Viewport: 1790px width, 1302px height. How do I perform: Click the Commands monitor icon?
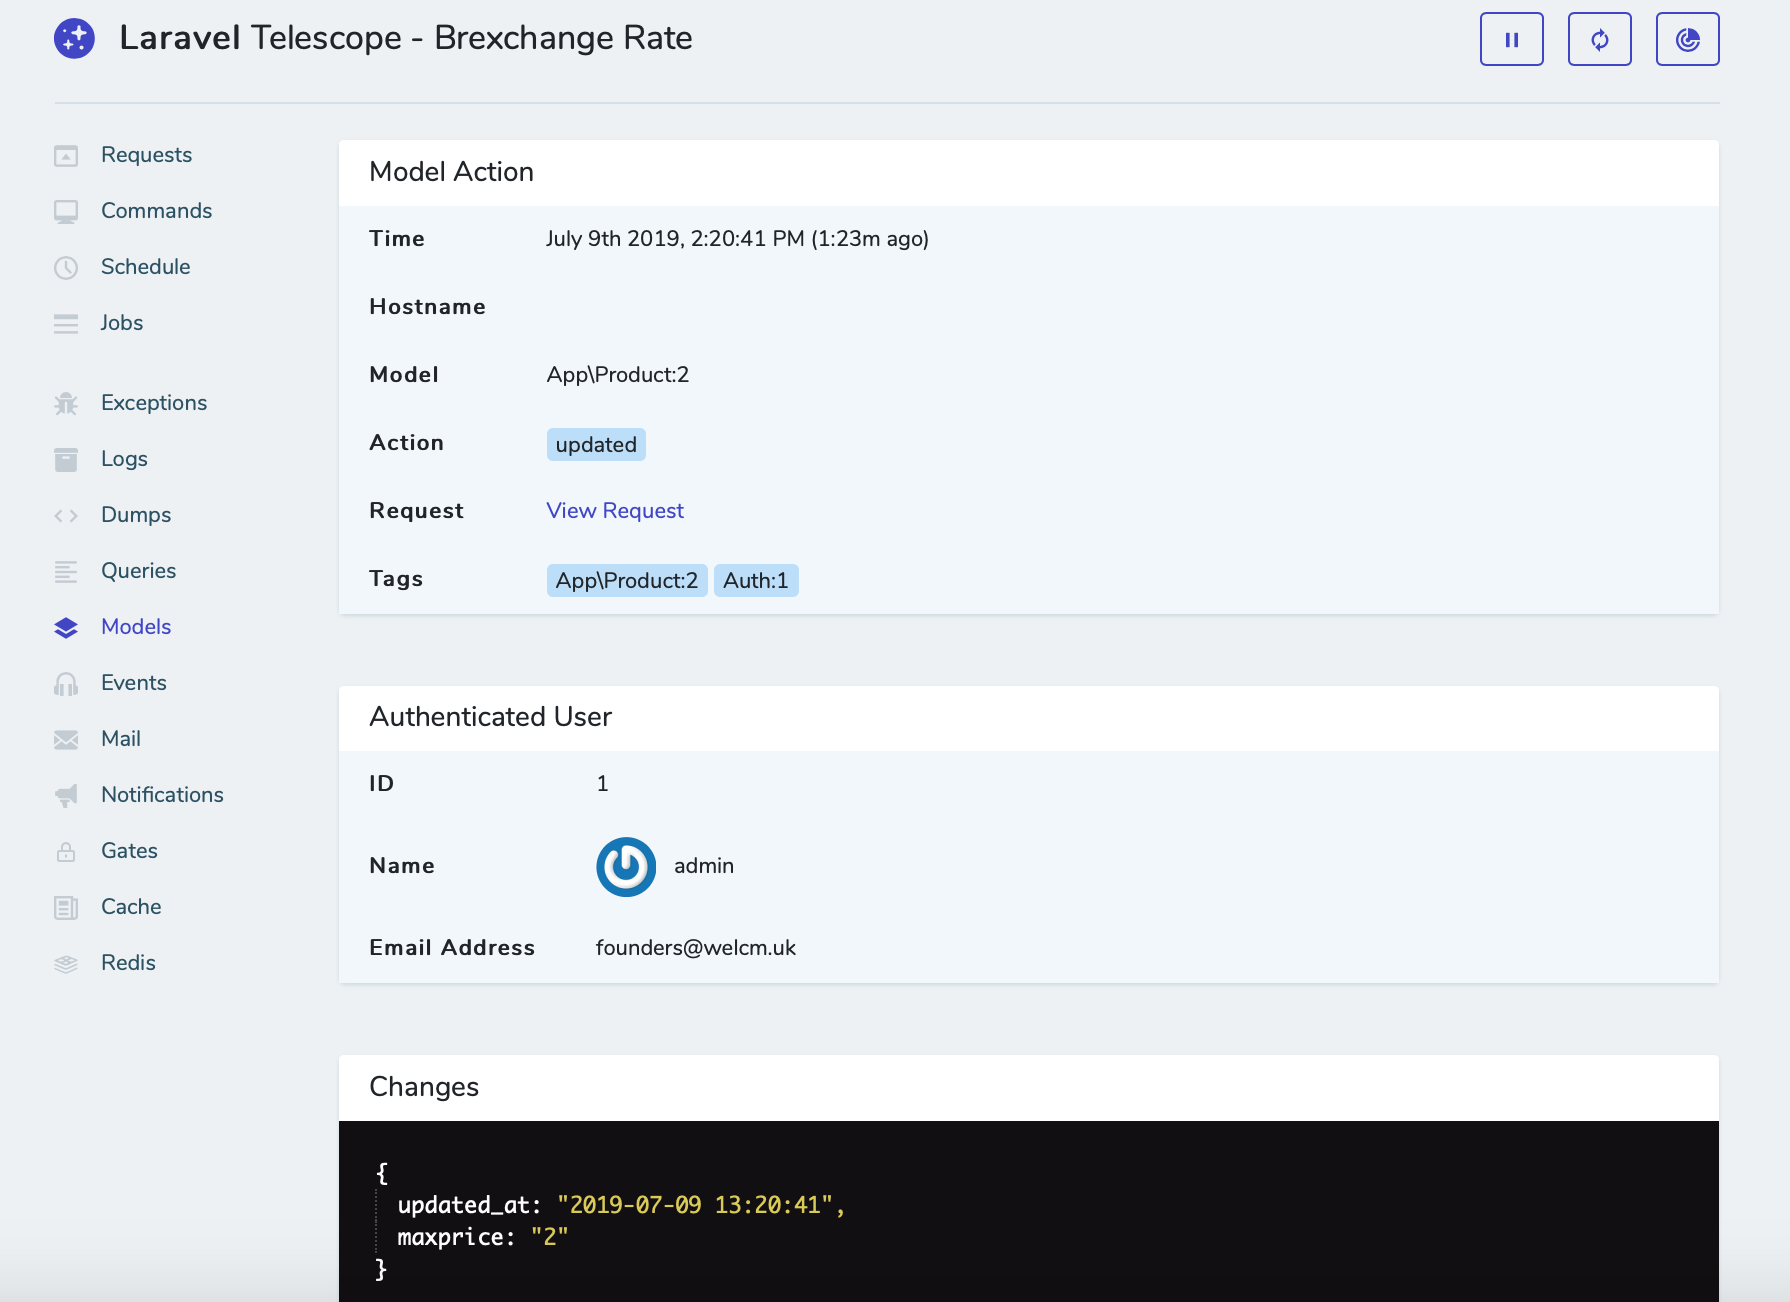[x=66, y=212]
